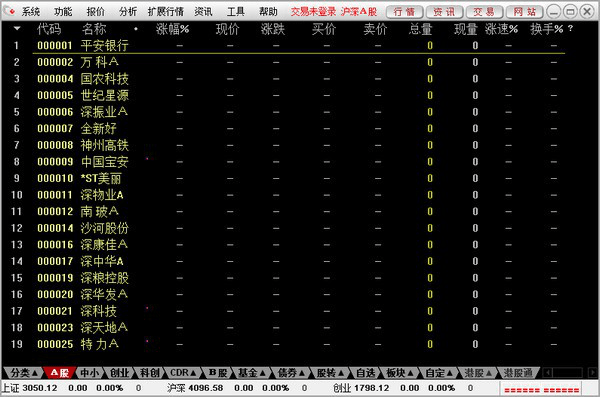Click the question mark help icon
The width and height of the screenshot is (600, 397).
pos(571,28)
